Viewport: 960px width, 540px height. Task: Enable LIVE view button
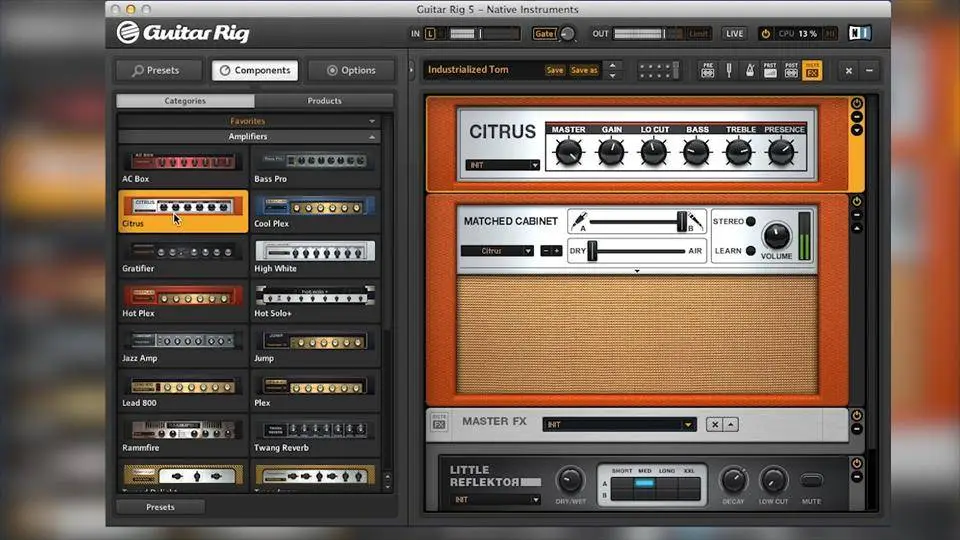[734, 34]
